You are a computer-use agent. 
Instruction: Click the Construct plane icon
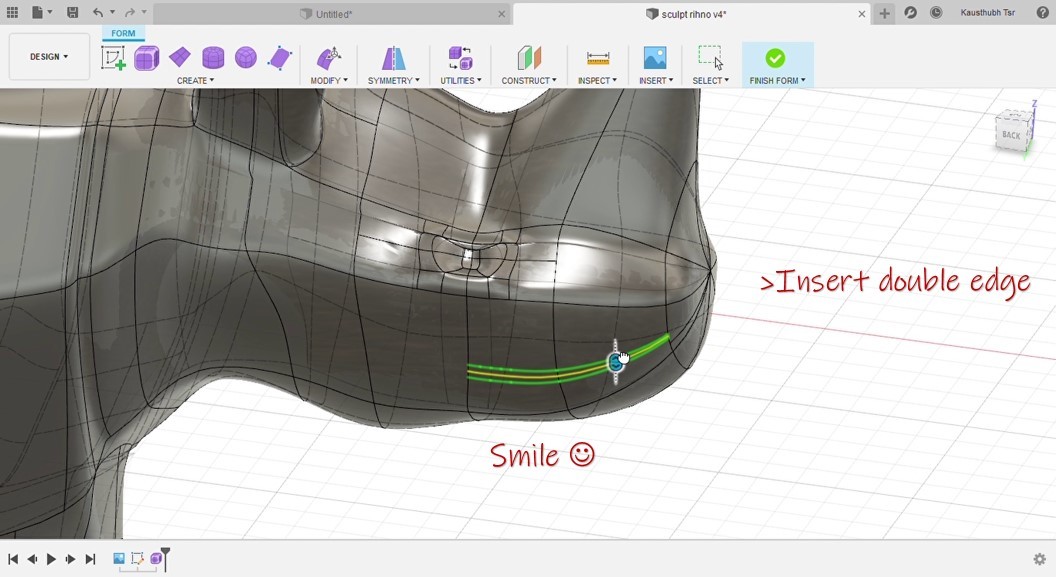[x=529, y=58]
